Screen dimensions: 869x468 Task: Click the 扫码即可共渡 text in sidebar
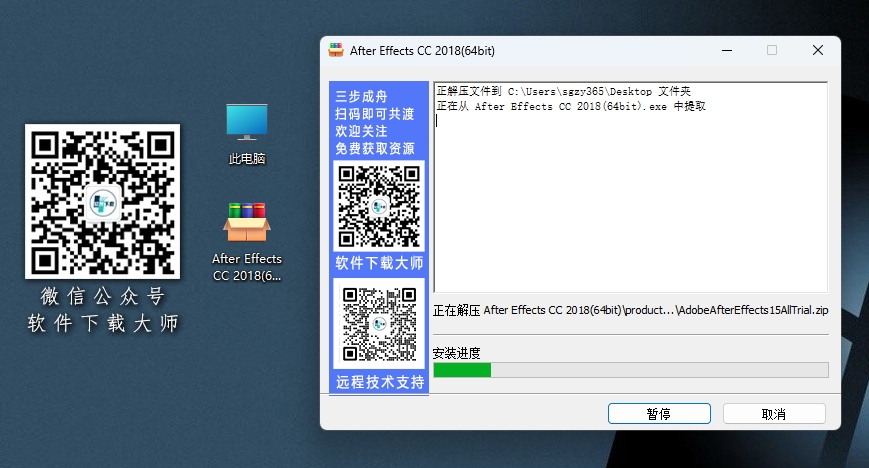point(375,114)
